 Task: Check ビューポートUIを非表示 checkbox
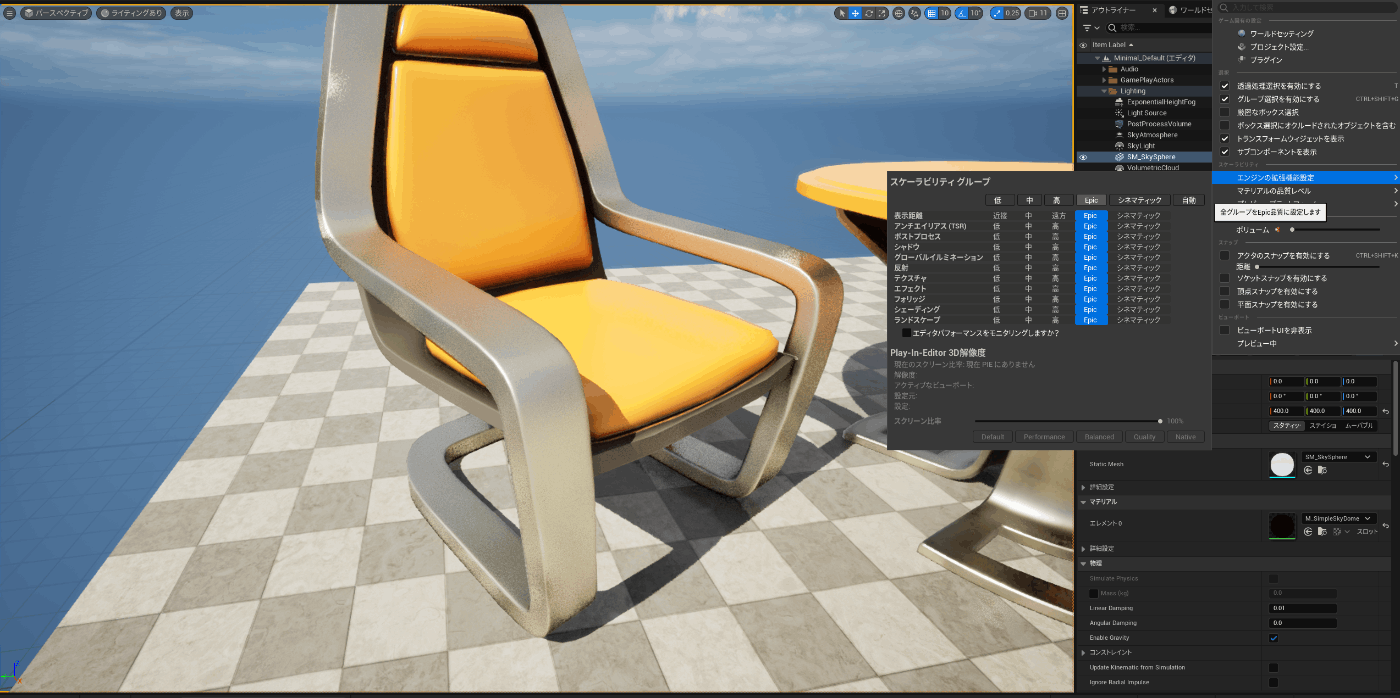pos(1224,330)
